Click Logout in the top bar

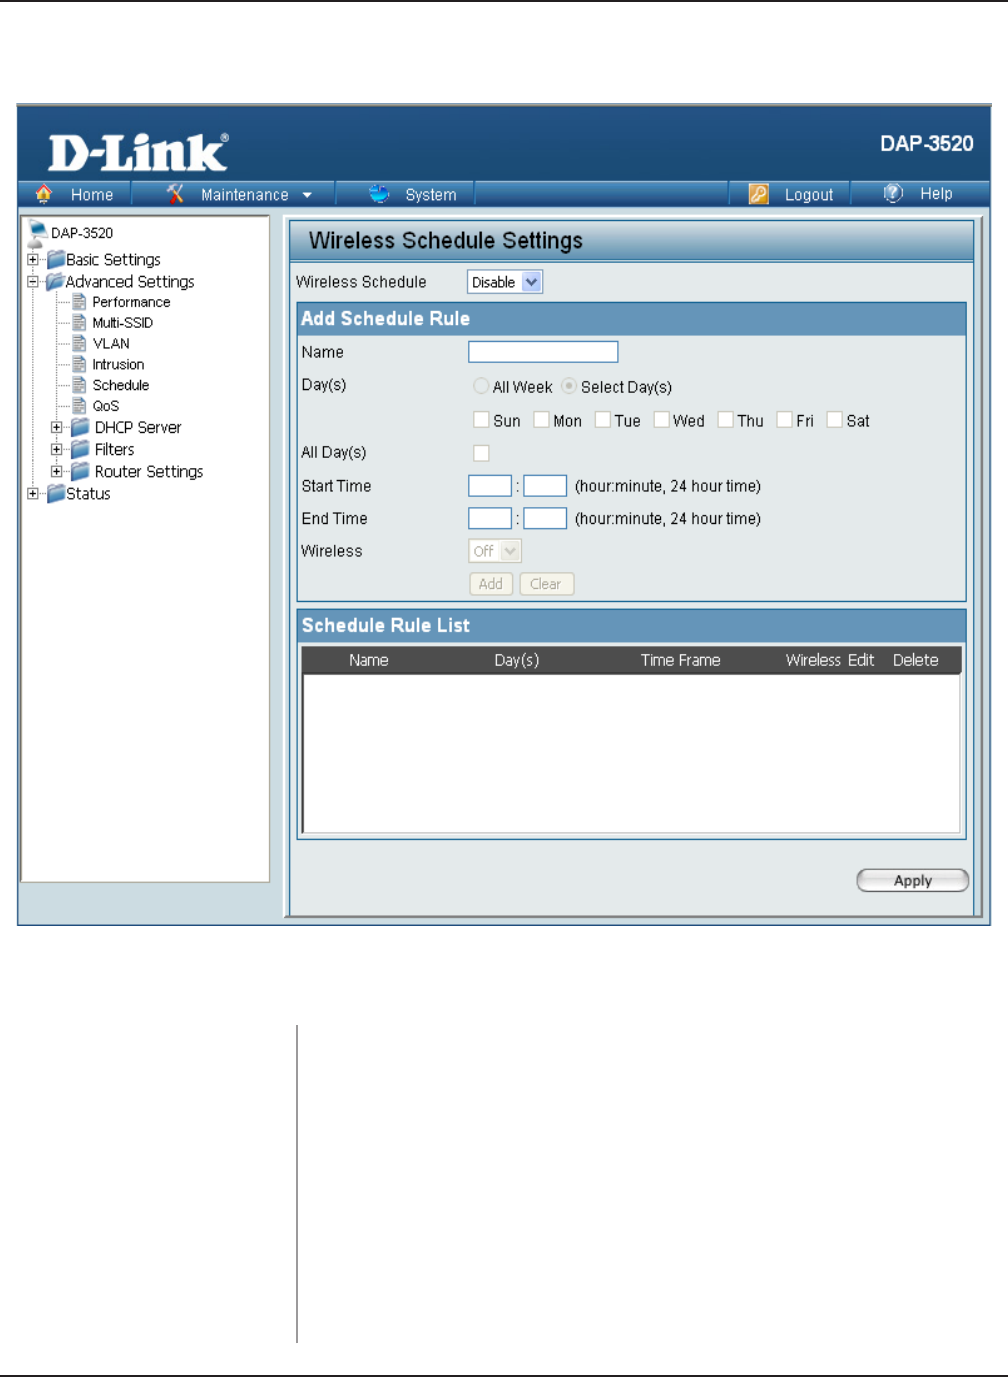click(809, 195)
